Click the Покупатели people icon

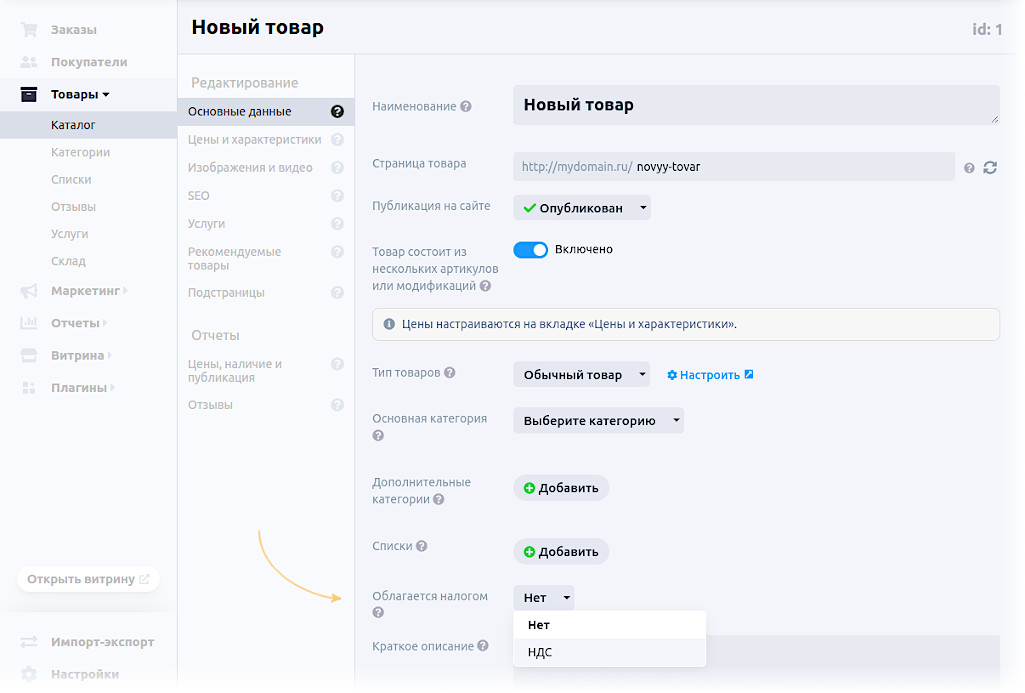click(29, 62)
